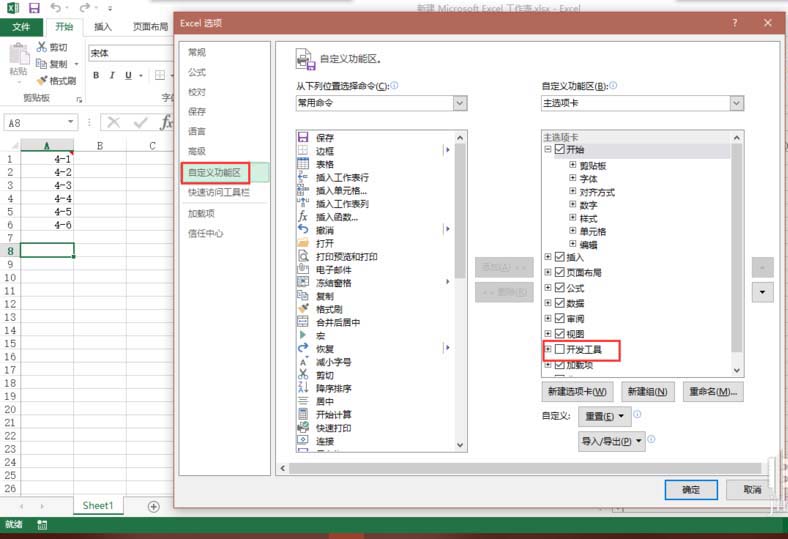788x539 pixels.
Task: Select 自定义功能区 in the options sidebar
Action: click(225, 172)
